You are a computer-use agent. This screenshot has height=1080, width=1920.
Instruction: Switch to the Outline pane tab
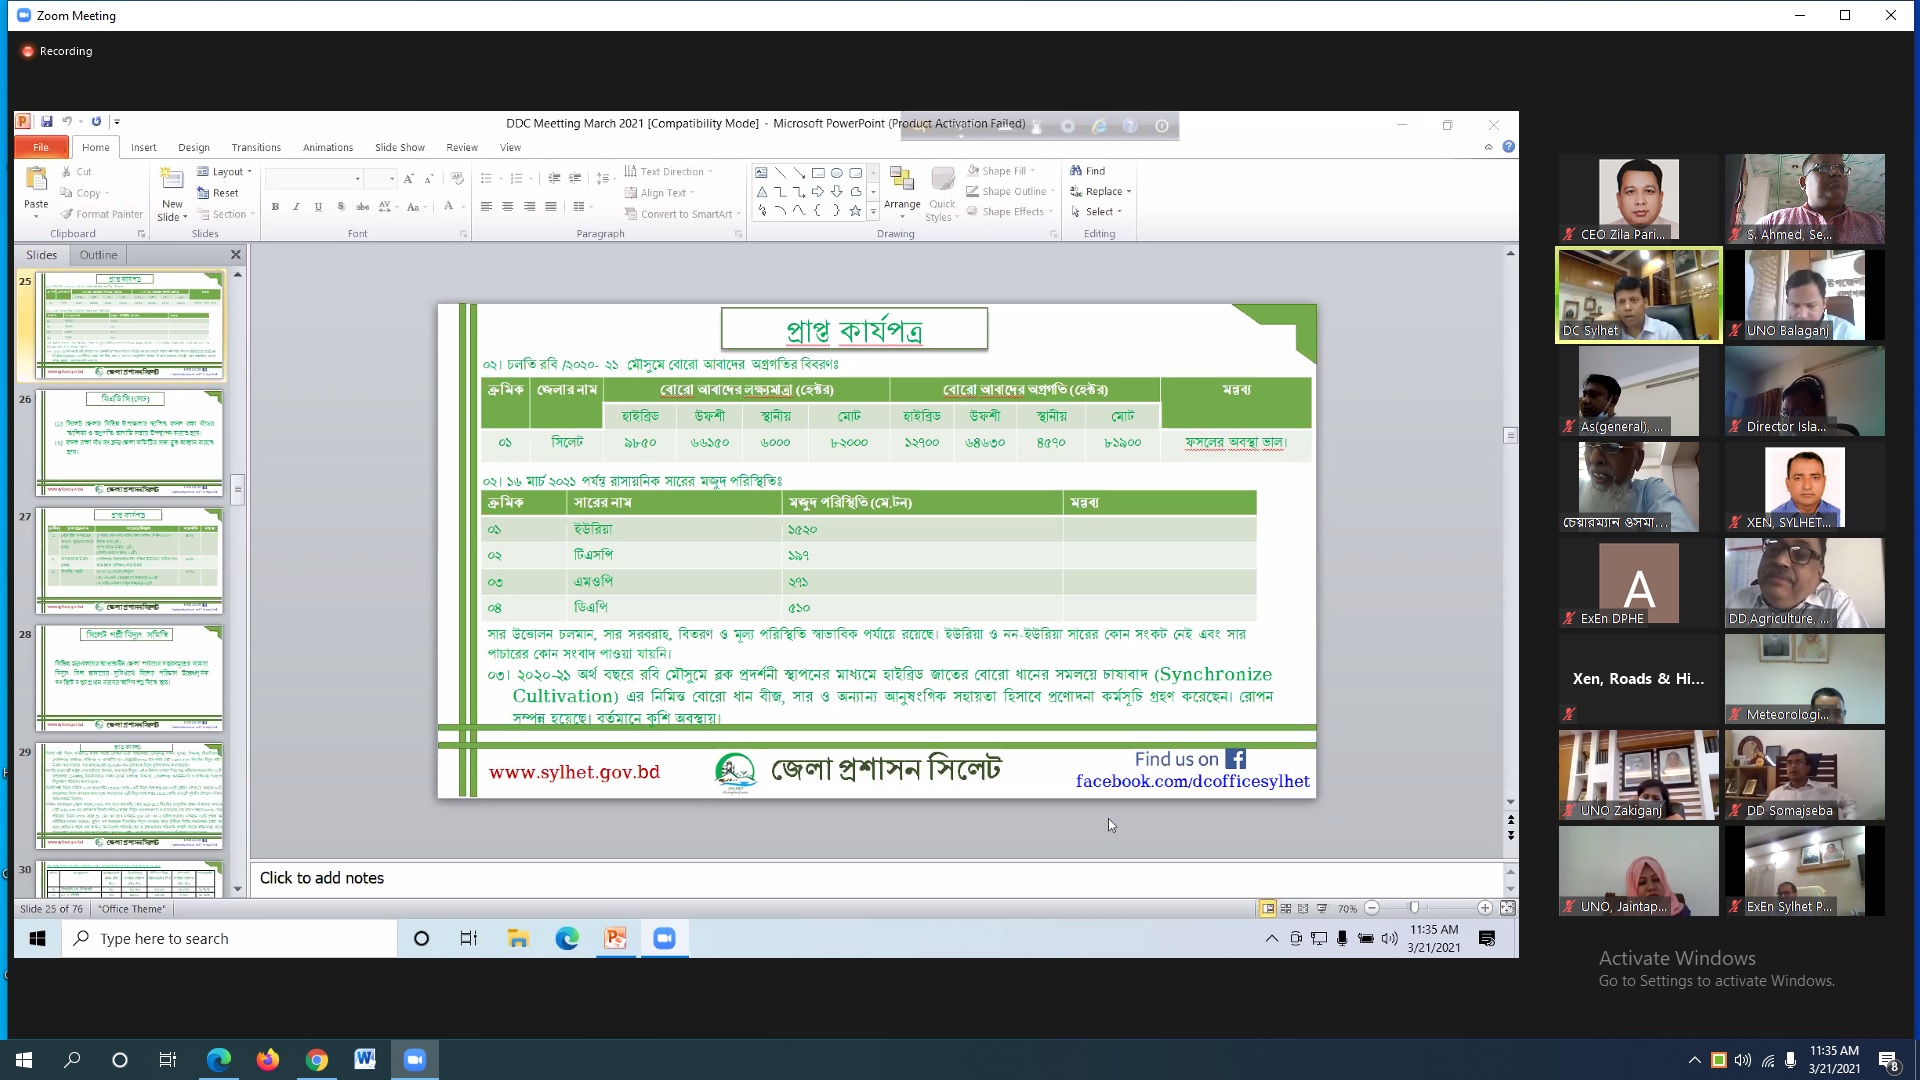tap(98, 255)
